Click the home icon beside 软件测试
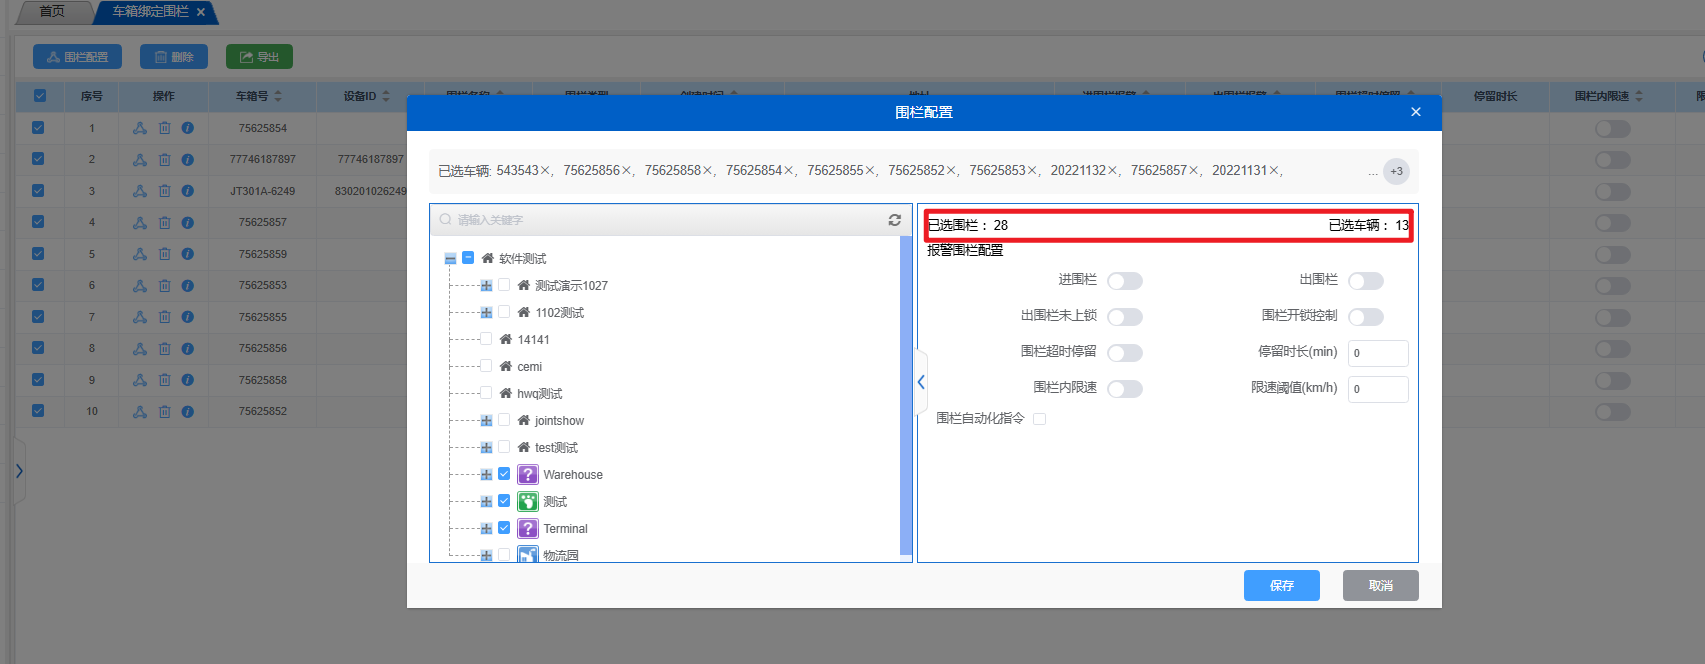This screenshot has width=1705, height=664. [488, 258]
